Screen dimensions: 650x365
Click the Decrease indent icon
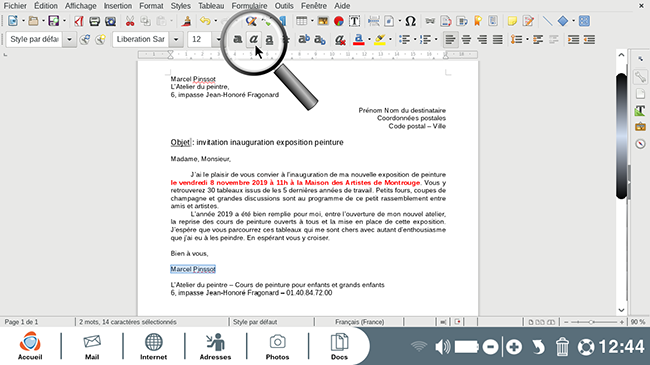(x=589, y=39)
